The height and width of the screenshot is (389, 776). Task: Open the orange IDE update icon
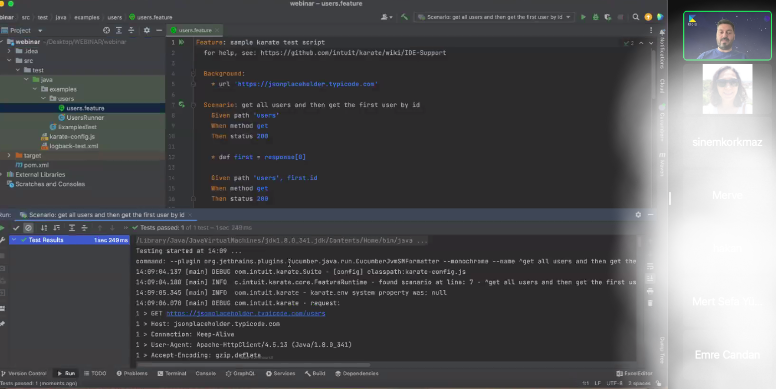648,17
